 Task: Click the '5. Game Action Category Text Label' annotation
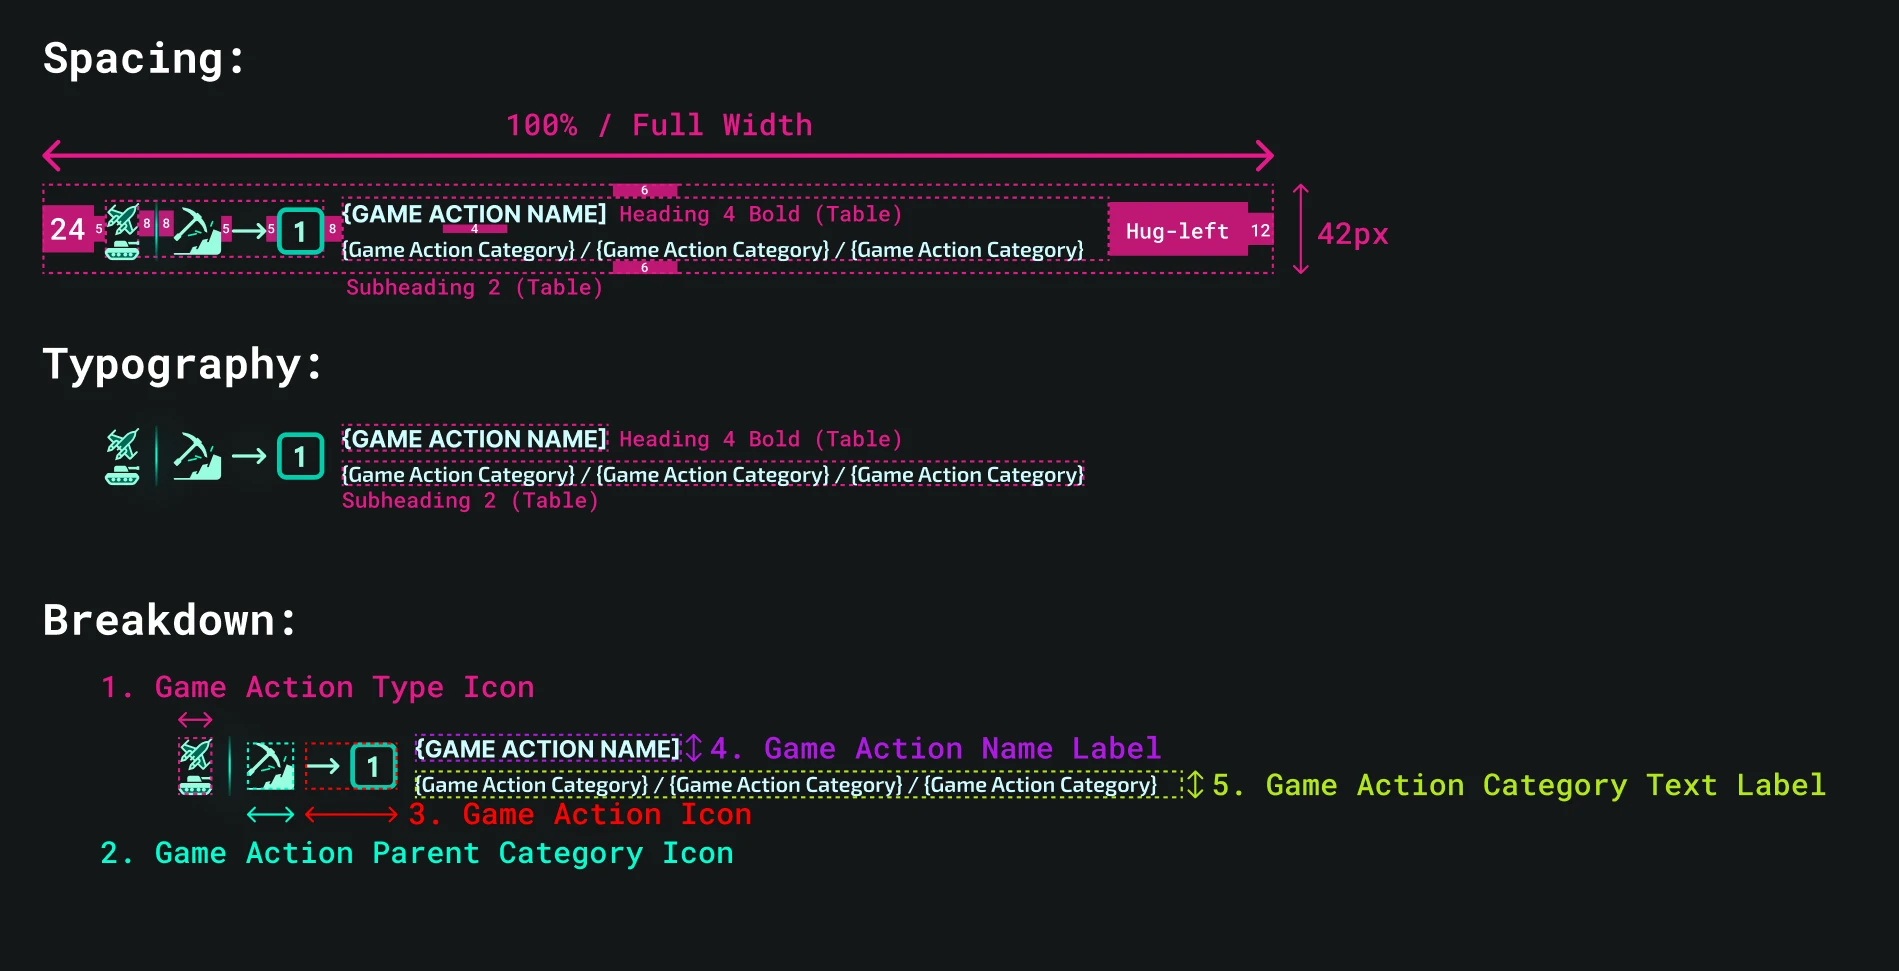point(1519,785)
